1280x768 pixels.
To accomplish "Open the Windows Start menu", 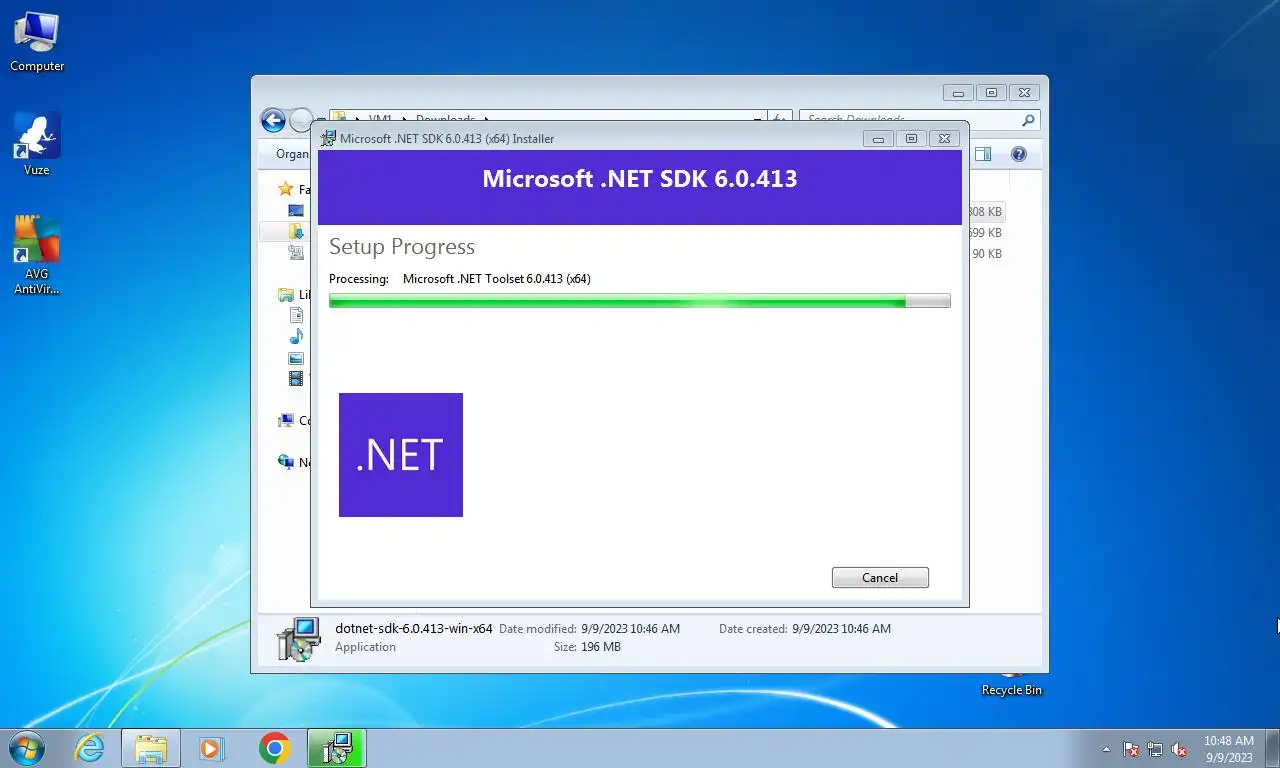I will 25,748.
